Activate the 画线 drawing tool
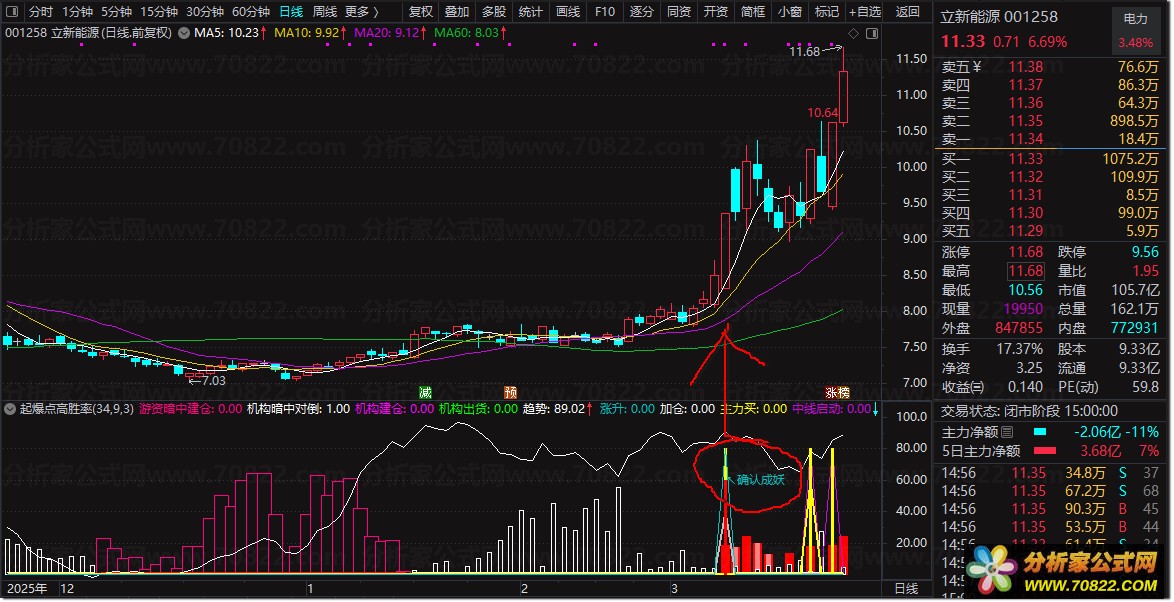This screenshot has width=1174, height=602. (x=568, y=11)
